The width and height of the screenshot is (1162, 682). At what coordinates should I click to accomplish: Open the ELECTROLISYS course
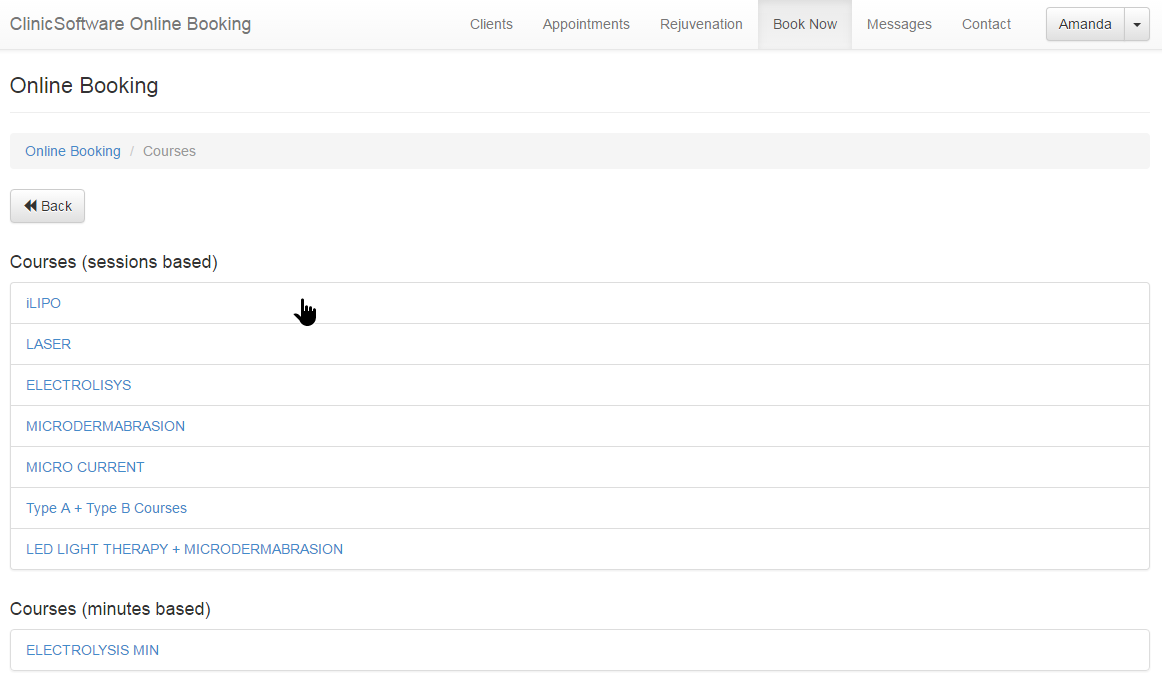click(78, 385)
